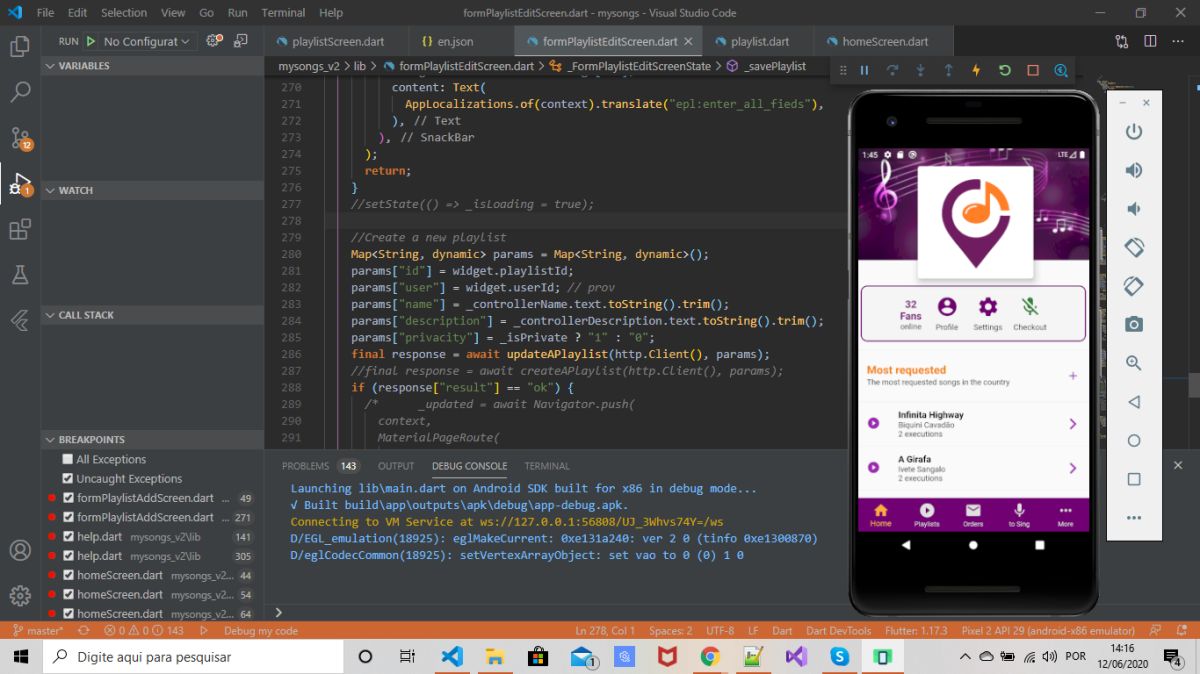Image resolution: width=1200 pixels, height=674 pixels.
Task: Stop debugging with the red square
Action: [x=1033, y=70]
